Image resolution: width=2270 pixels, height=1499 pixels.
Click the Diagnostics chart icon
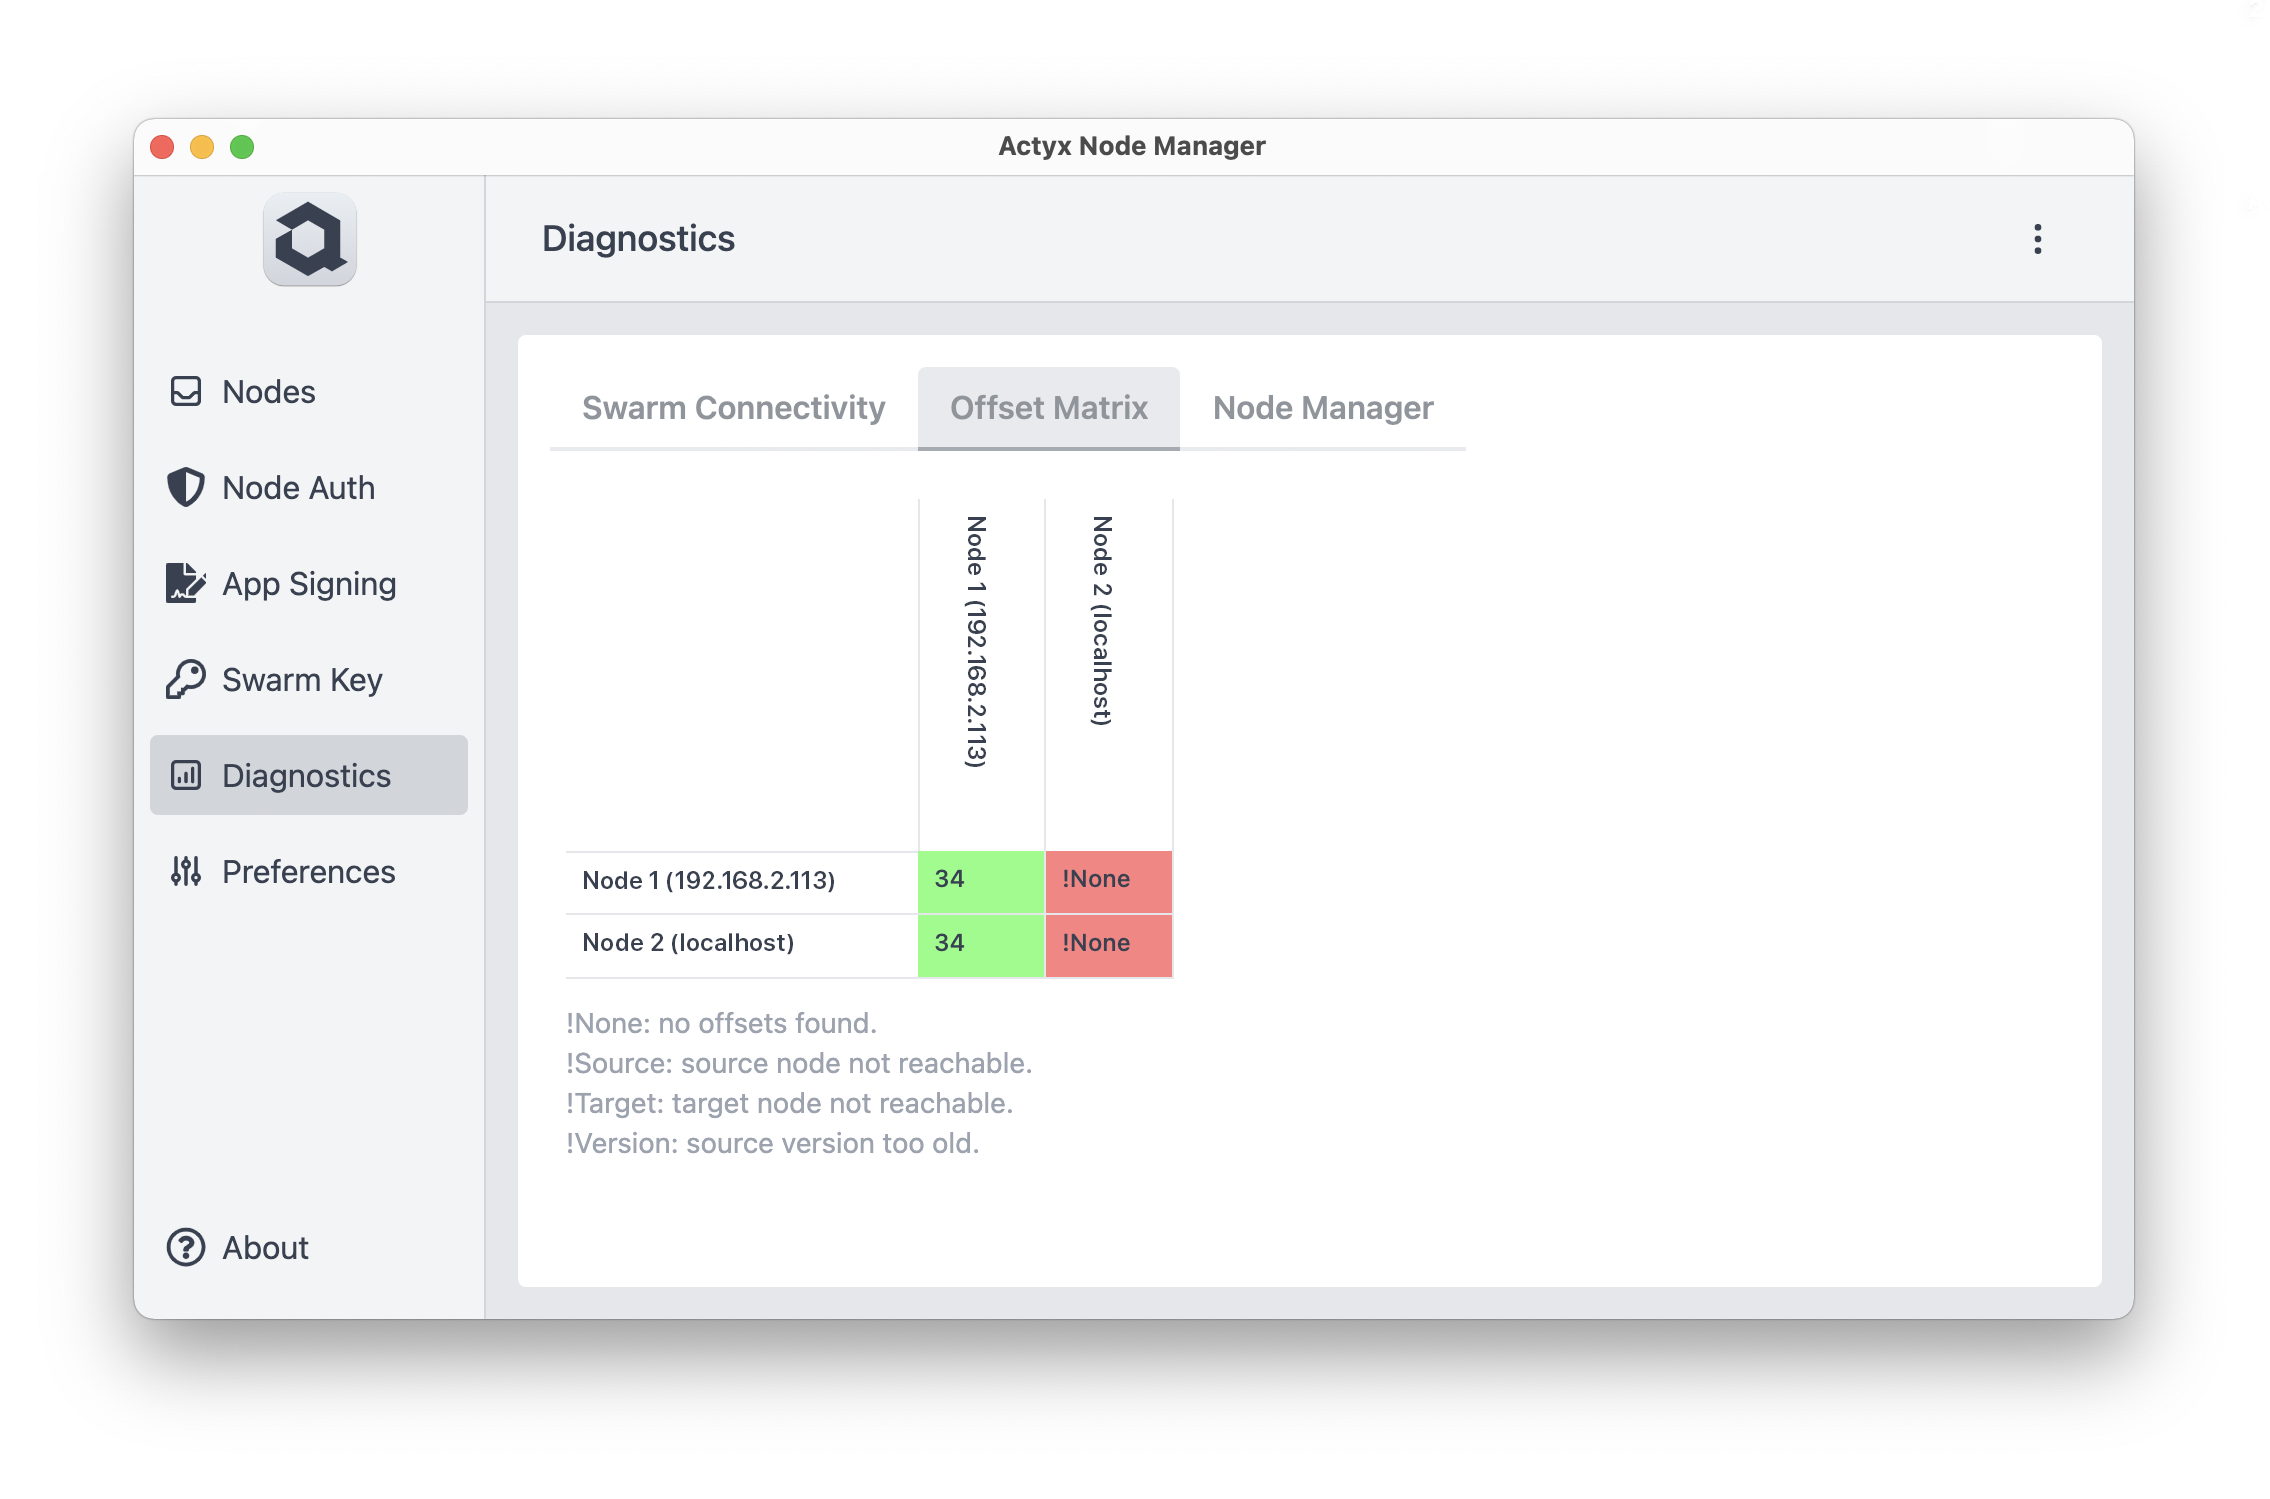point(186,775)
